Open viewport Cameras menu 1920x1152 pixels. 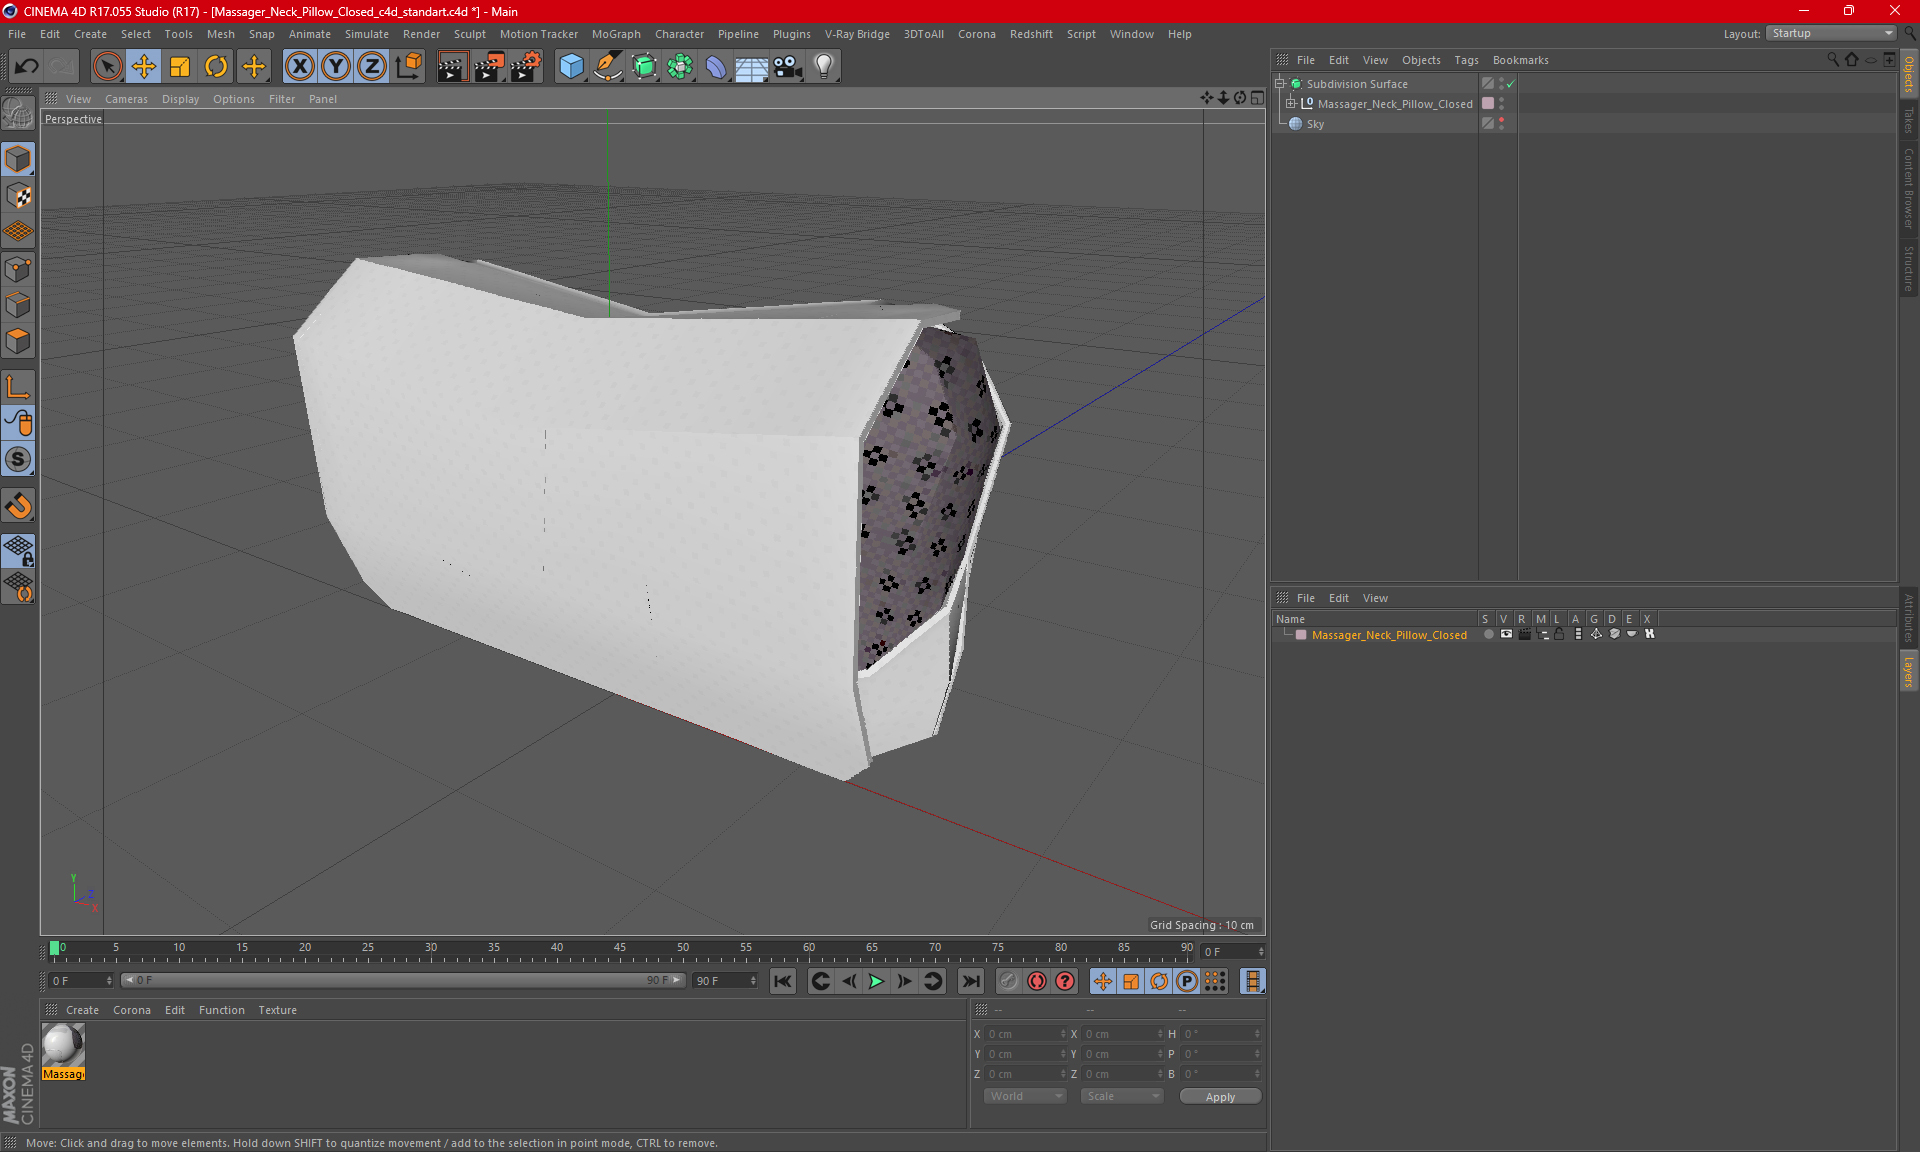[126, 99]
